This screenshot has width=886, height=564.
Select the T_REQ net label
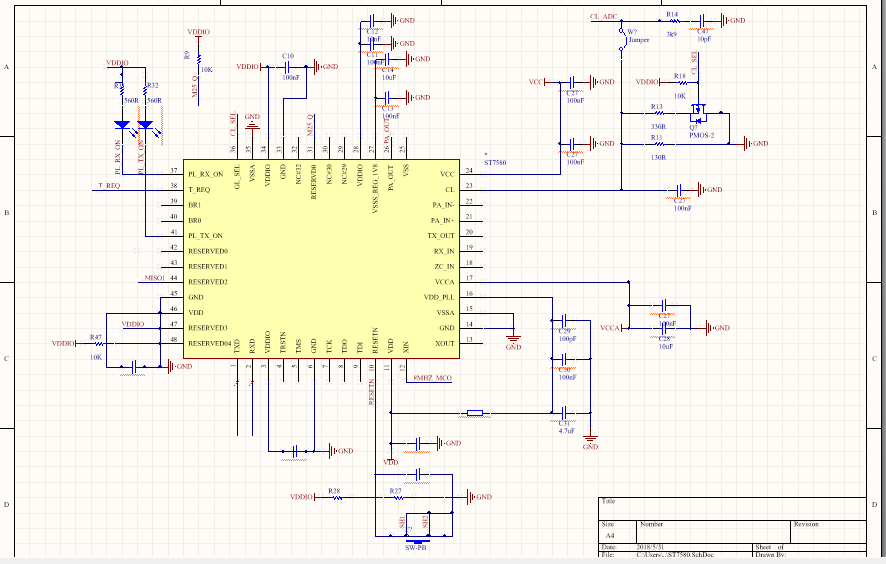(x=108, y=186)
